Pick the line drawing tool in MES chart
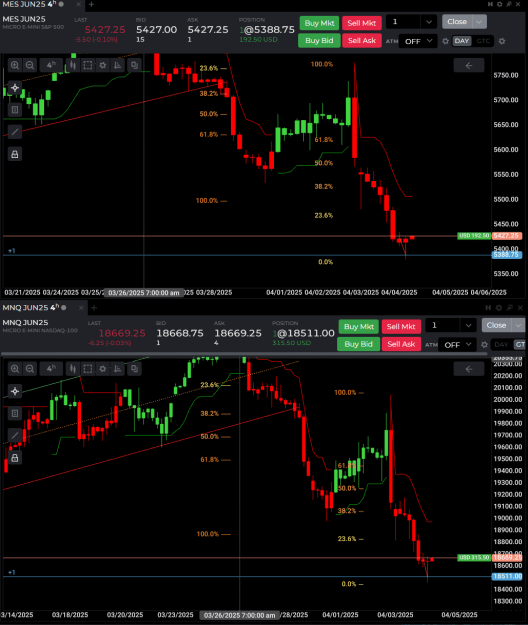 pyautogui.click(x=15, y=132)
